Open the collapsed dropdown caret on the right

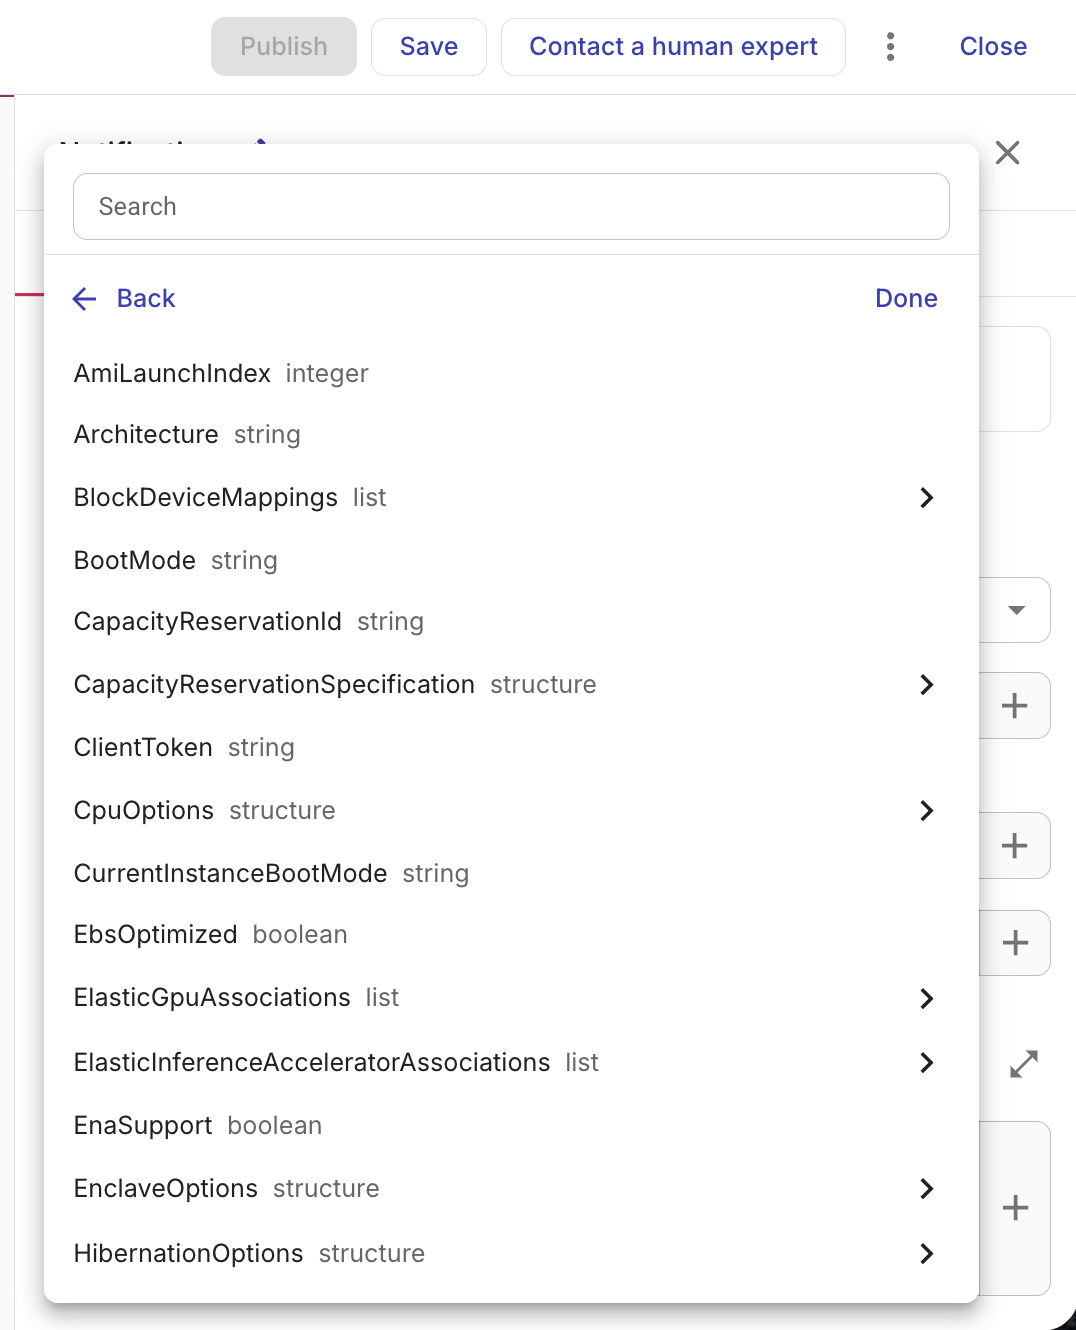1016,610
